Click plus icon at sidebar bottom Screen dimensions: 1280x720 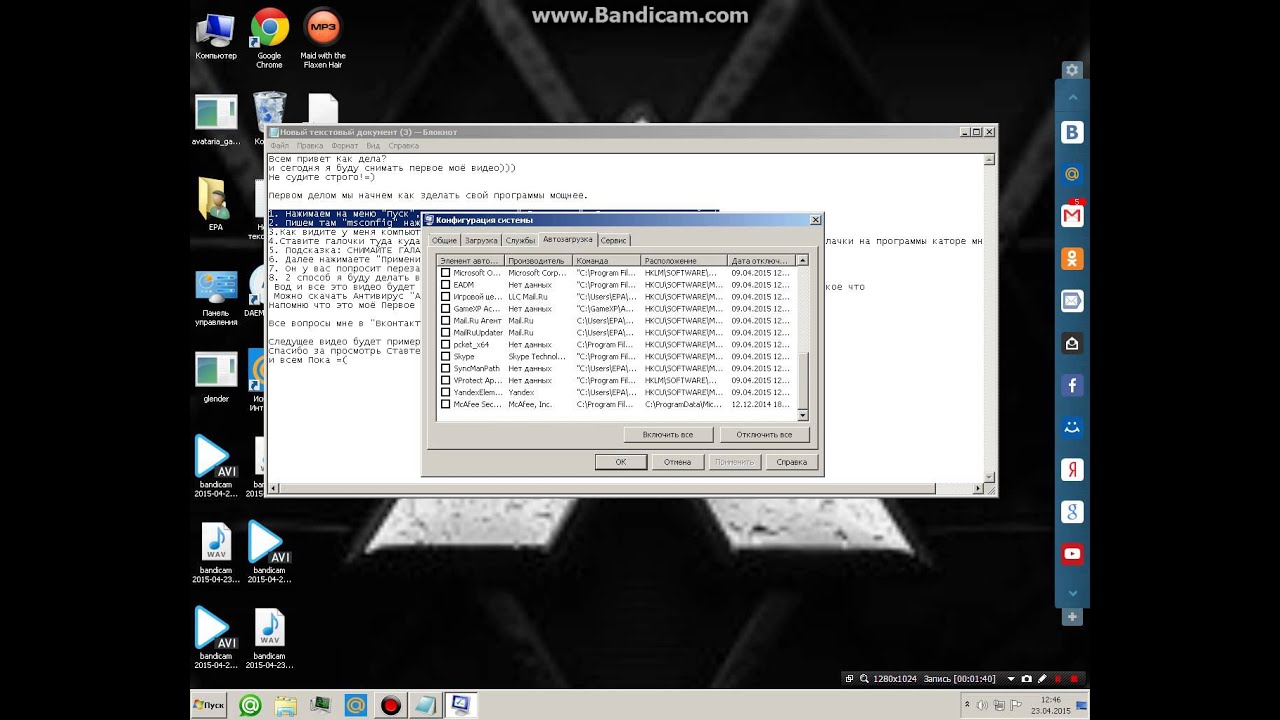1072,617
